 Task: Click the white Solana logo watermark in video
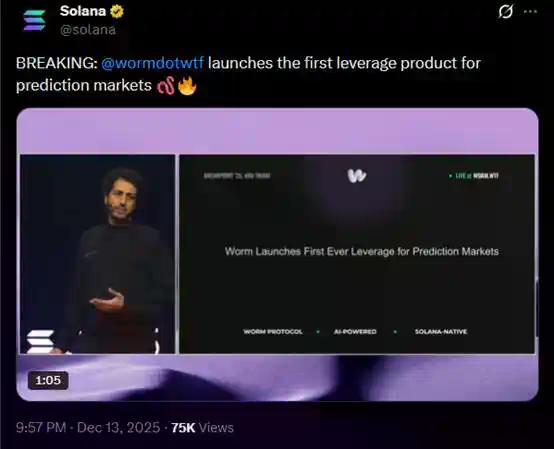(x=40, y=341)
